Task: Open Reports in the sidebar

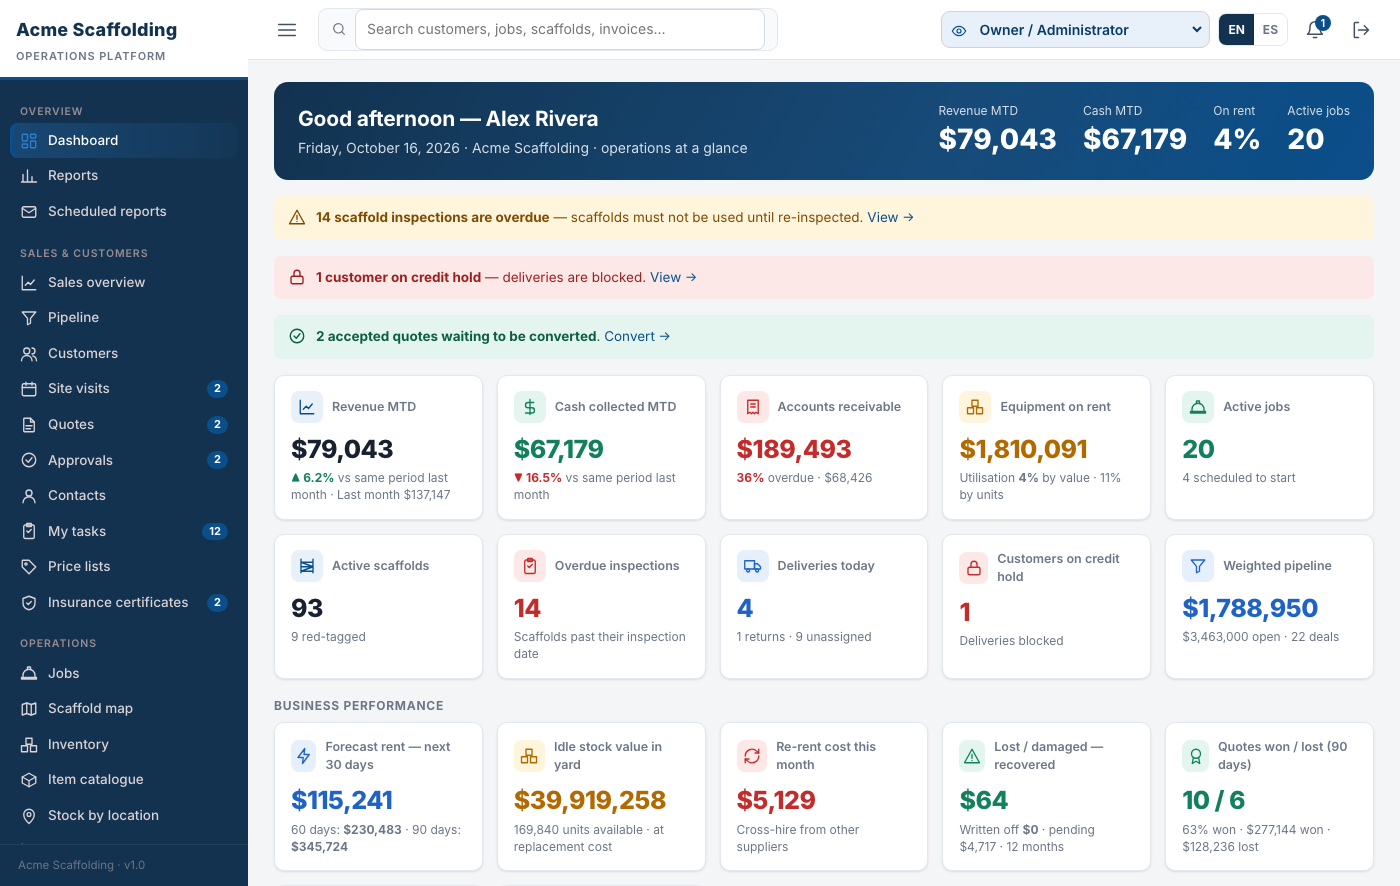Action: [124, 176]
